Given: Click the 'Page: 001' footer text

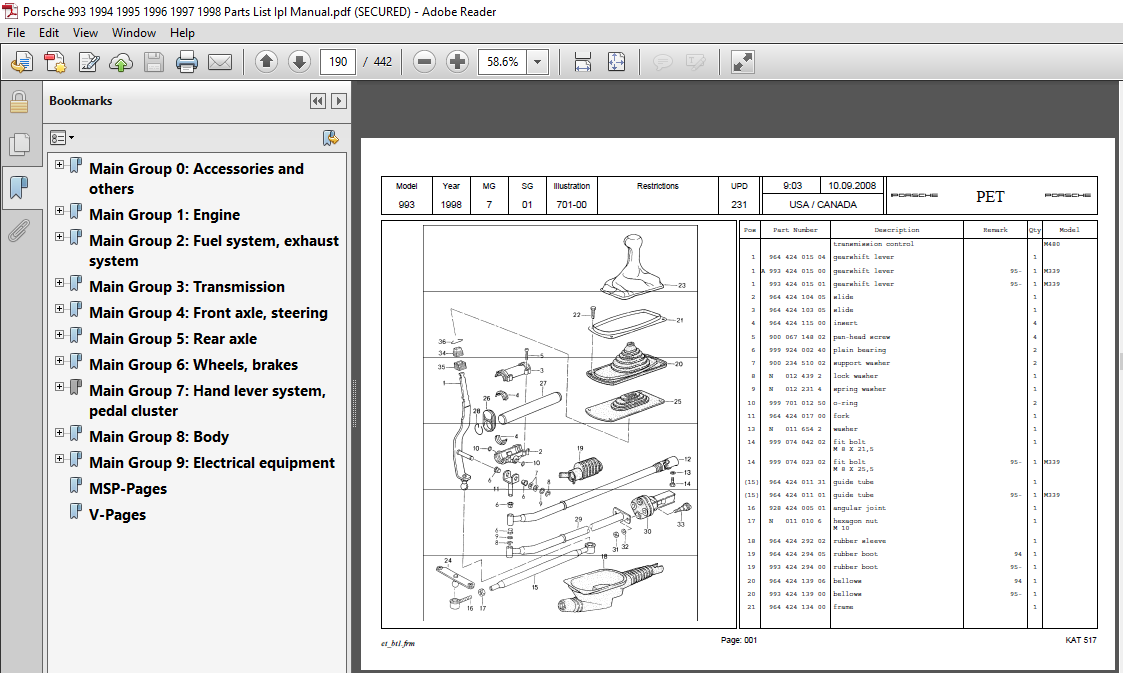Looking at the screenshot, I should click(x=738, y=640).
